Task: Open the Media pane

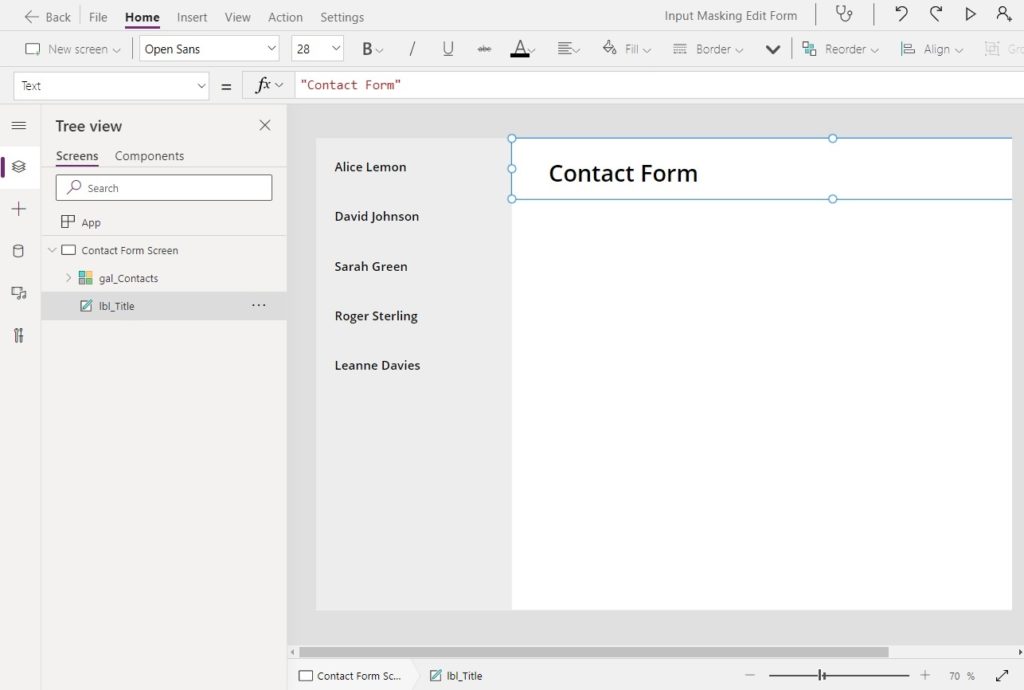Action: (18, 293)
